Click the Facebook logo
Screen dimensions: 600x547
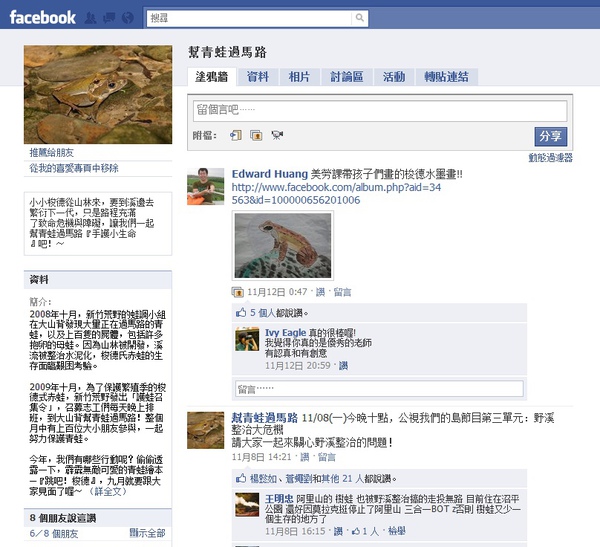point(42,18)
